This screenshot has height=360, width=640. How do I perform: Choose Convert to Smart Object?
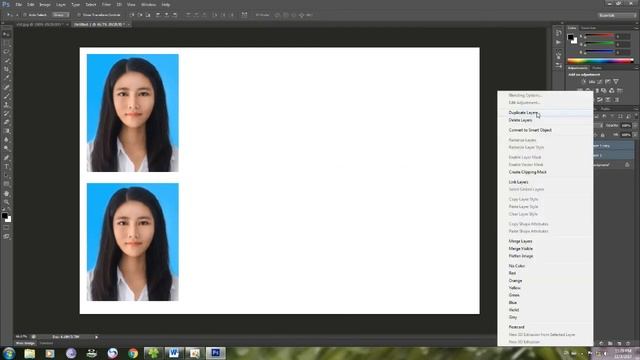pos(545,130)
